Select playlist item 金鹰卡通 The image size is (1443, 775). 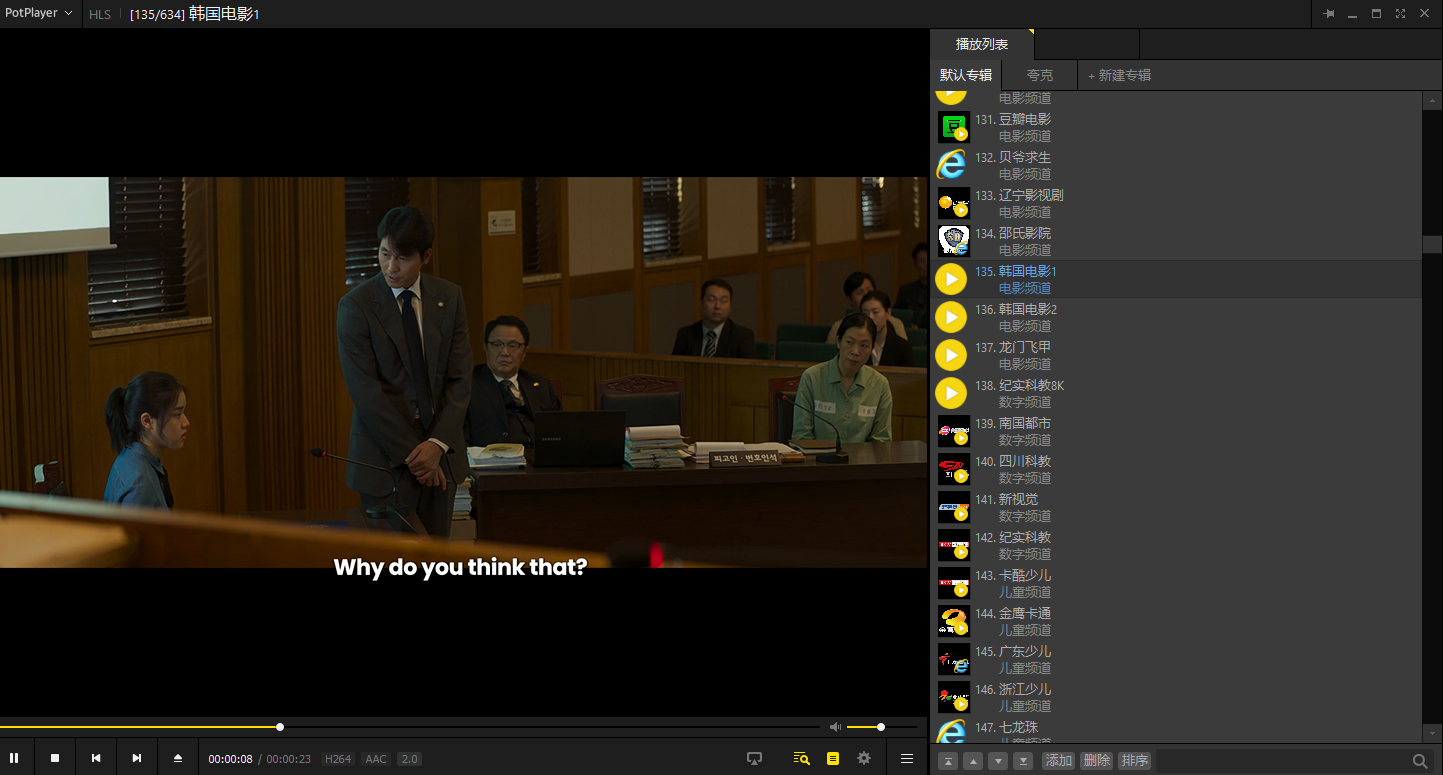[1178, 621]
